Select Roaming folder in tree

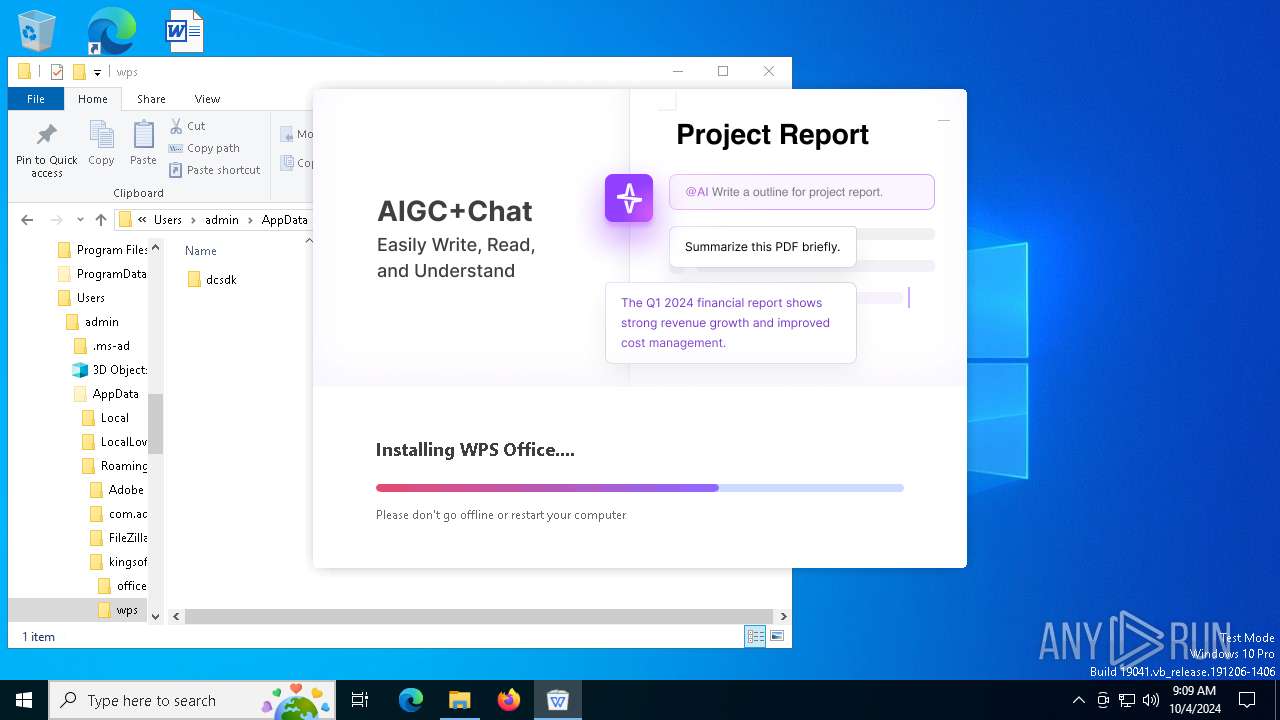(x=114, y=466)
